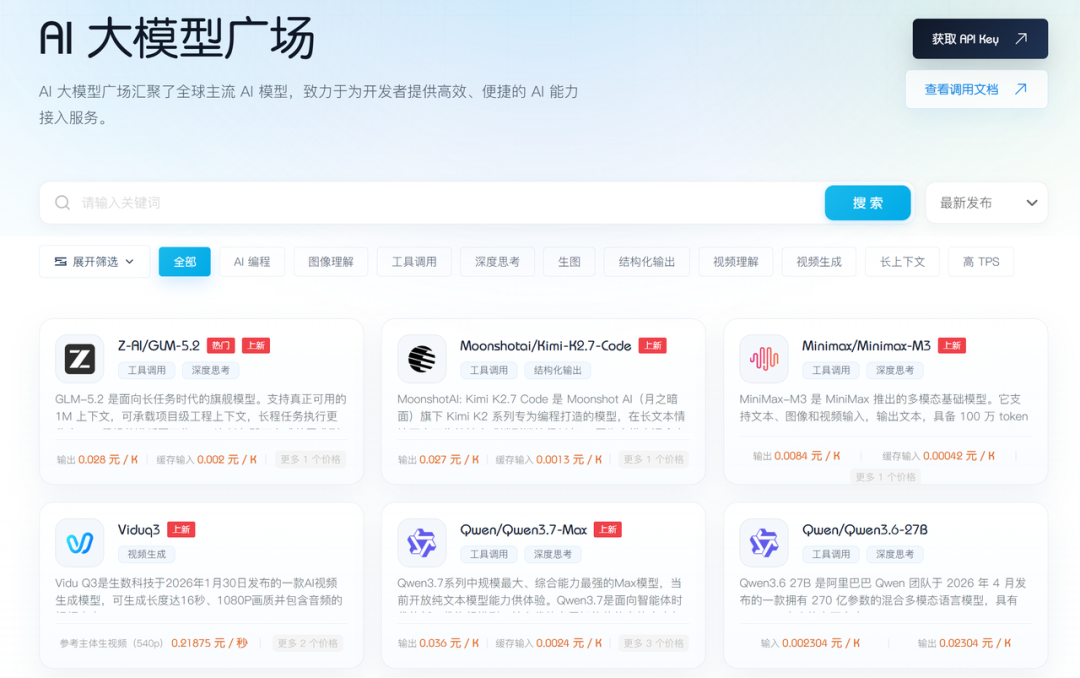The width and height of the screenshot is (1080, 678).
Task: Select the 视频理解 category tab
Action: (x=736, y=262)
